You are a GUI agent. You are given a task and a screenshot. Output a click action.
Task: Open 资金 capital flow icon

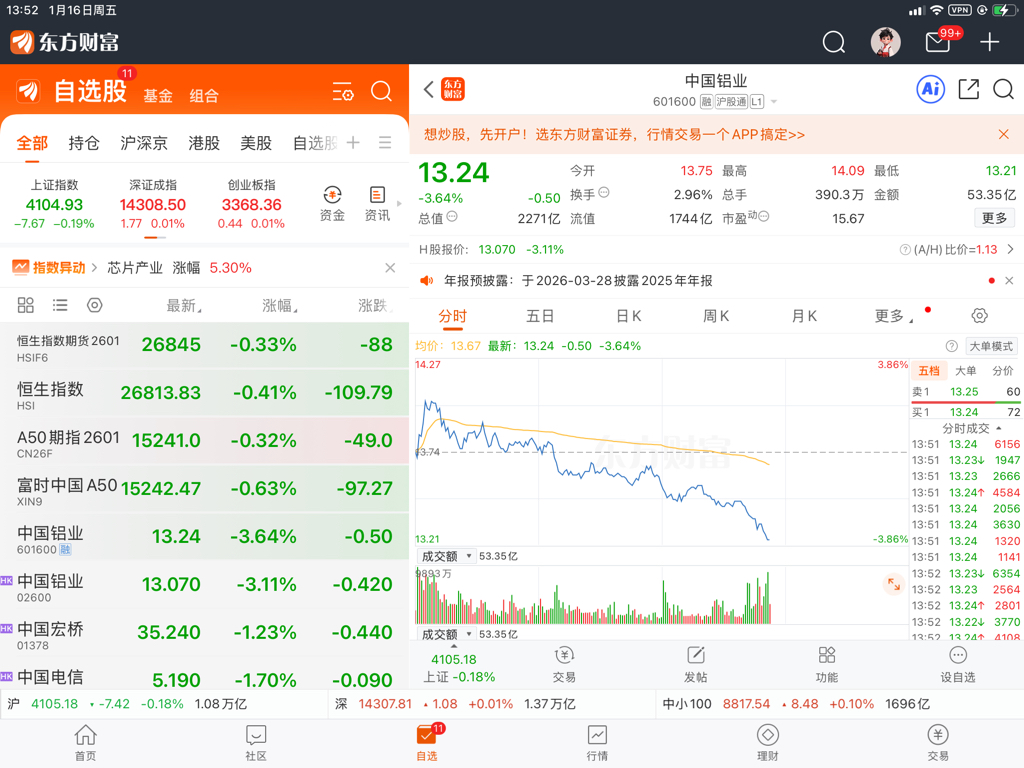click(x=332, y=204)
